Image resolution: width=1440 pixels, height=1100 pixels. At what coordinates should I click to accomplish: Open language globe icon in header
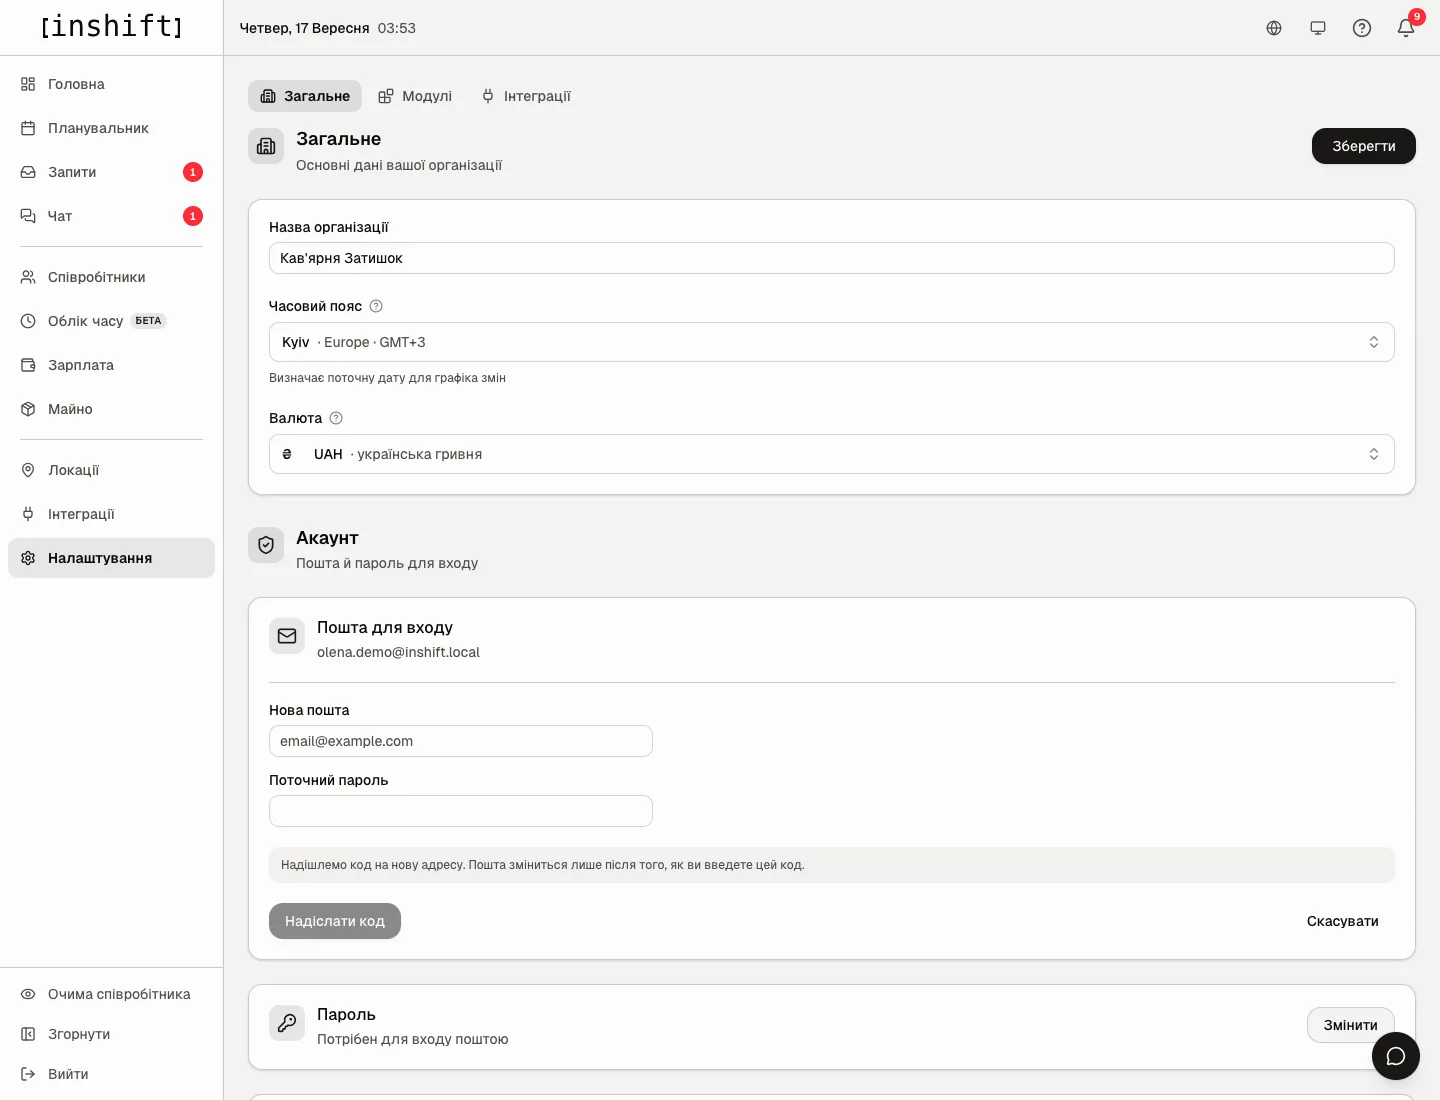point(1274,28)
